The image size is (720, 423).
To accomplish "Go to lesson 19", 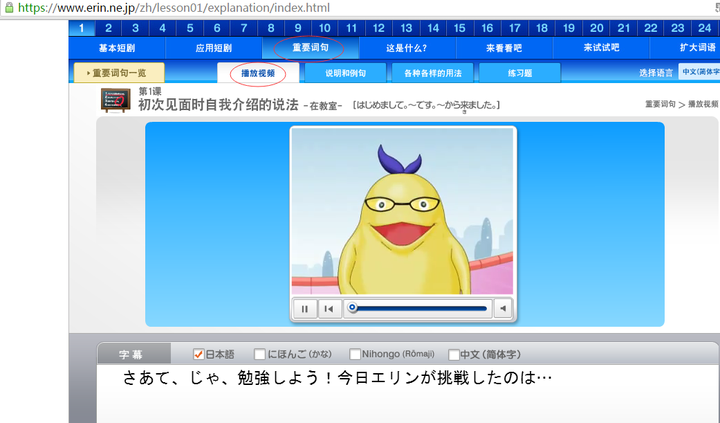I will pyautogui.click(x=568, y=28).
